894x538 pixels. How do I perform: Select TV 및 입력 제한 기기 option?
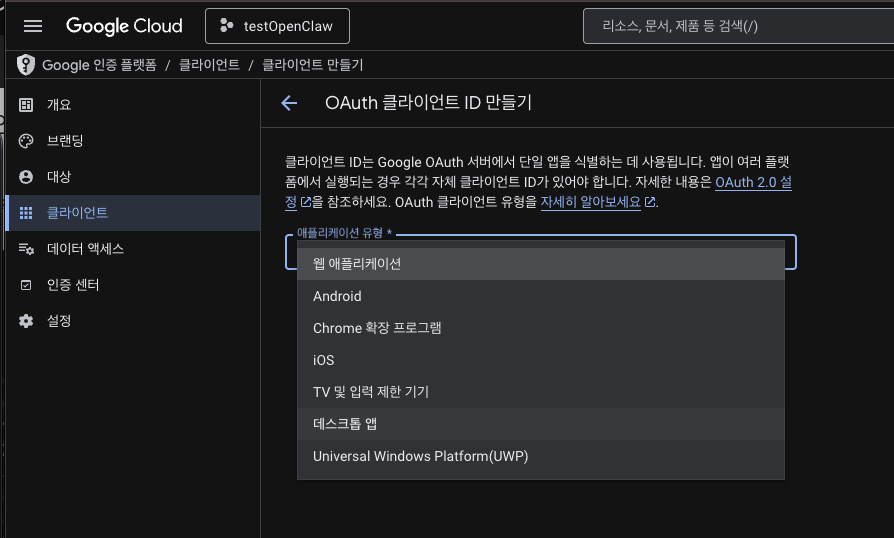pyautogui.click(x=541, y=392)
